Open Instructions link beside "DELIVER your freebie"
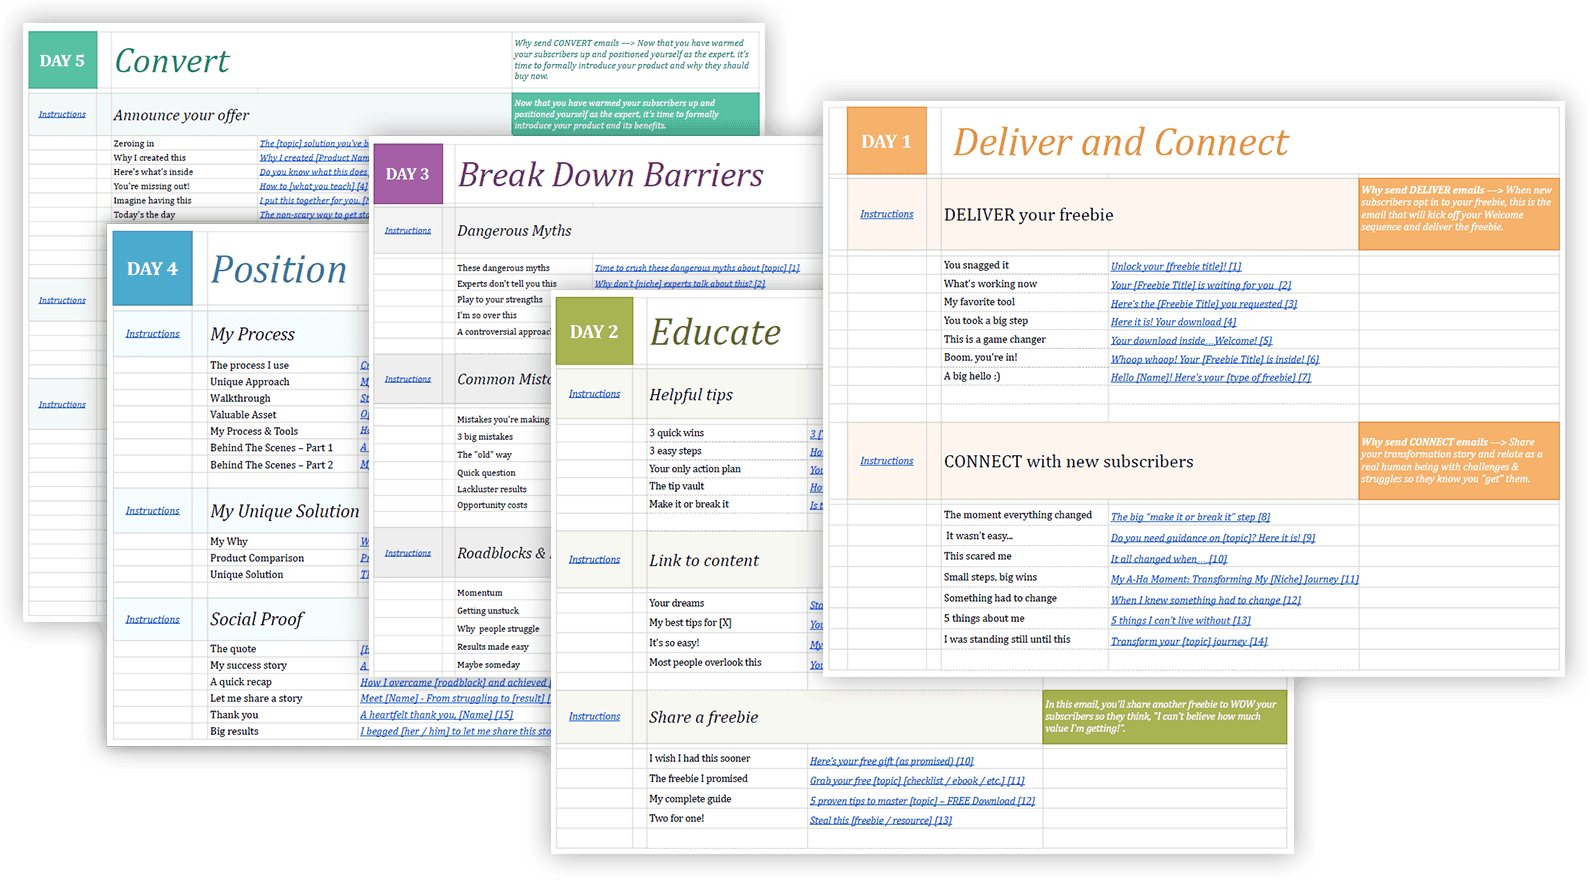The height and width of the screenshot is (891, 1589). coord(886,214)
